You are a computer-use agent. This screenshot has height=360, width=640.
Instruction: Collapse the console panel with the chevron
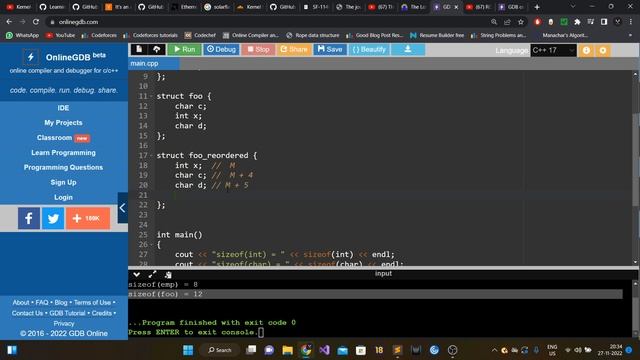(x=136, y=274)
